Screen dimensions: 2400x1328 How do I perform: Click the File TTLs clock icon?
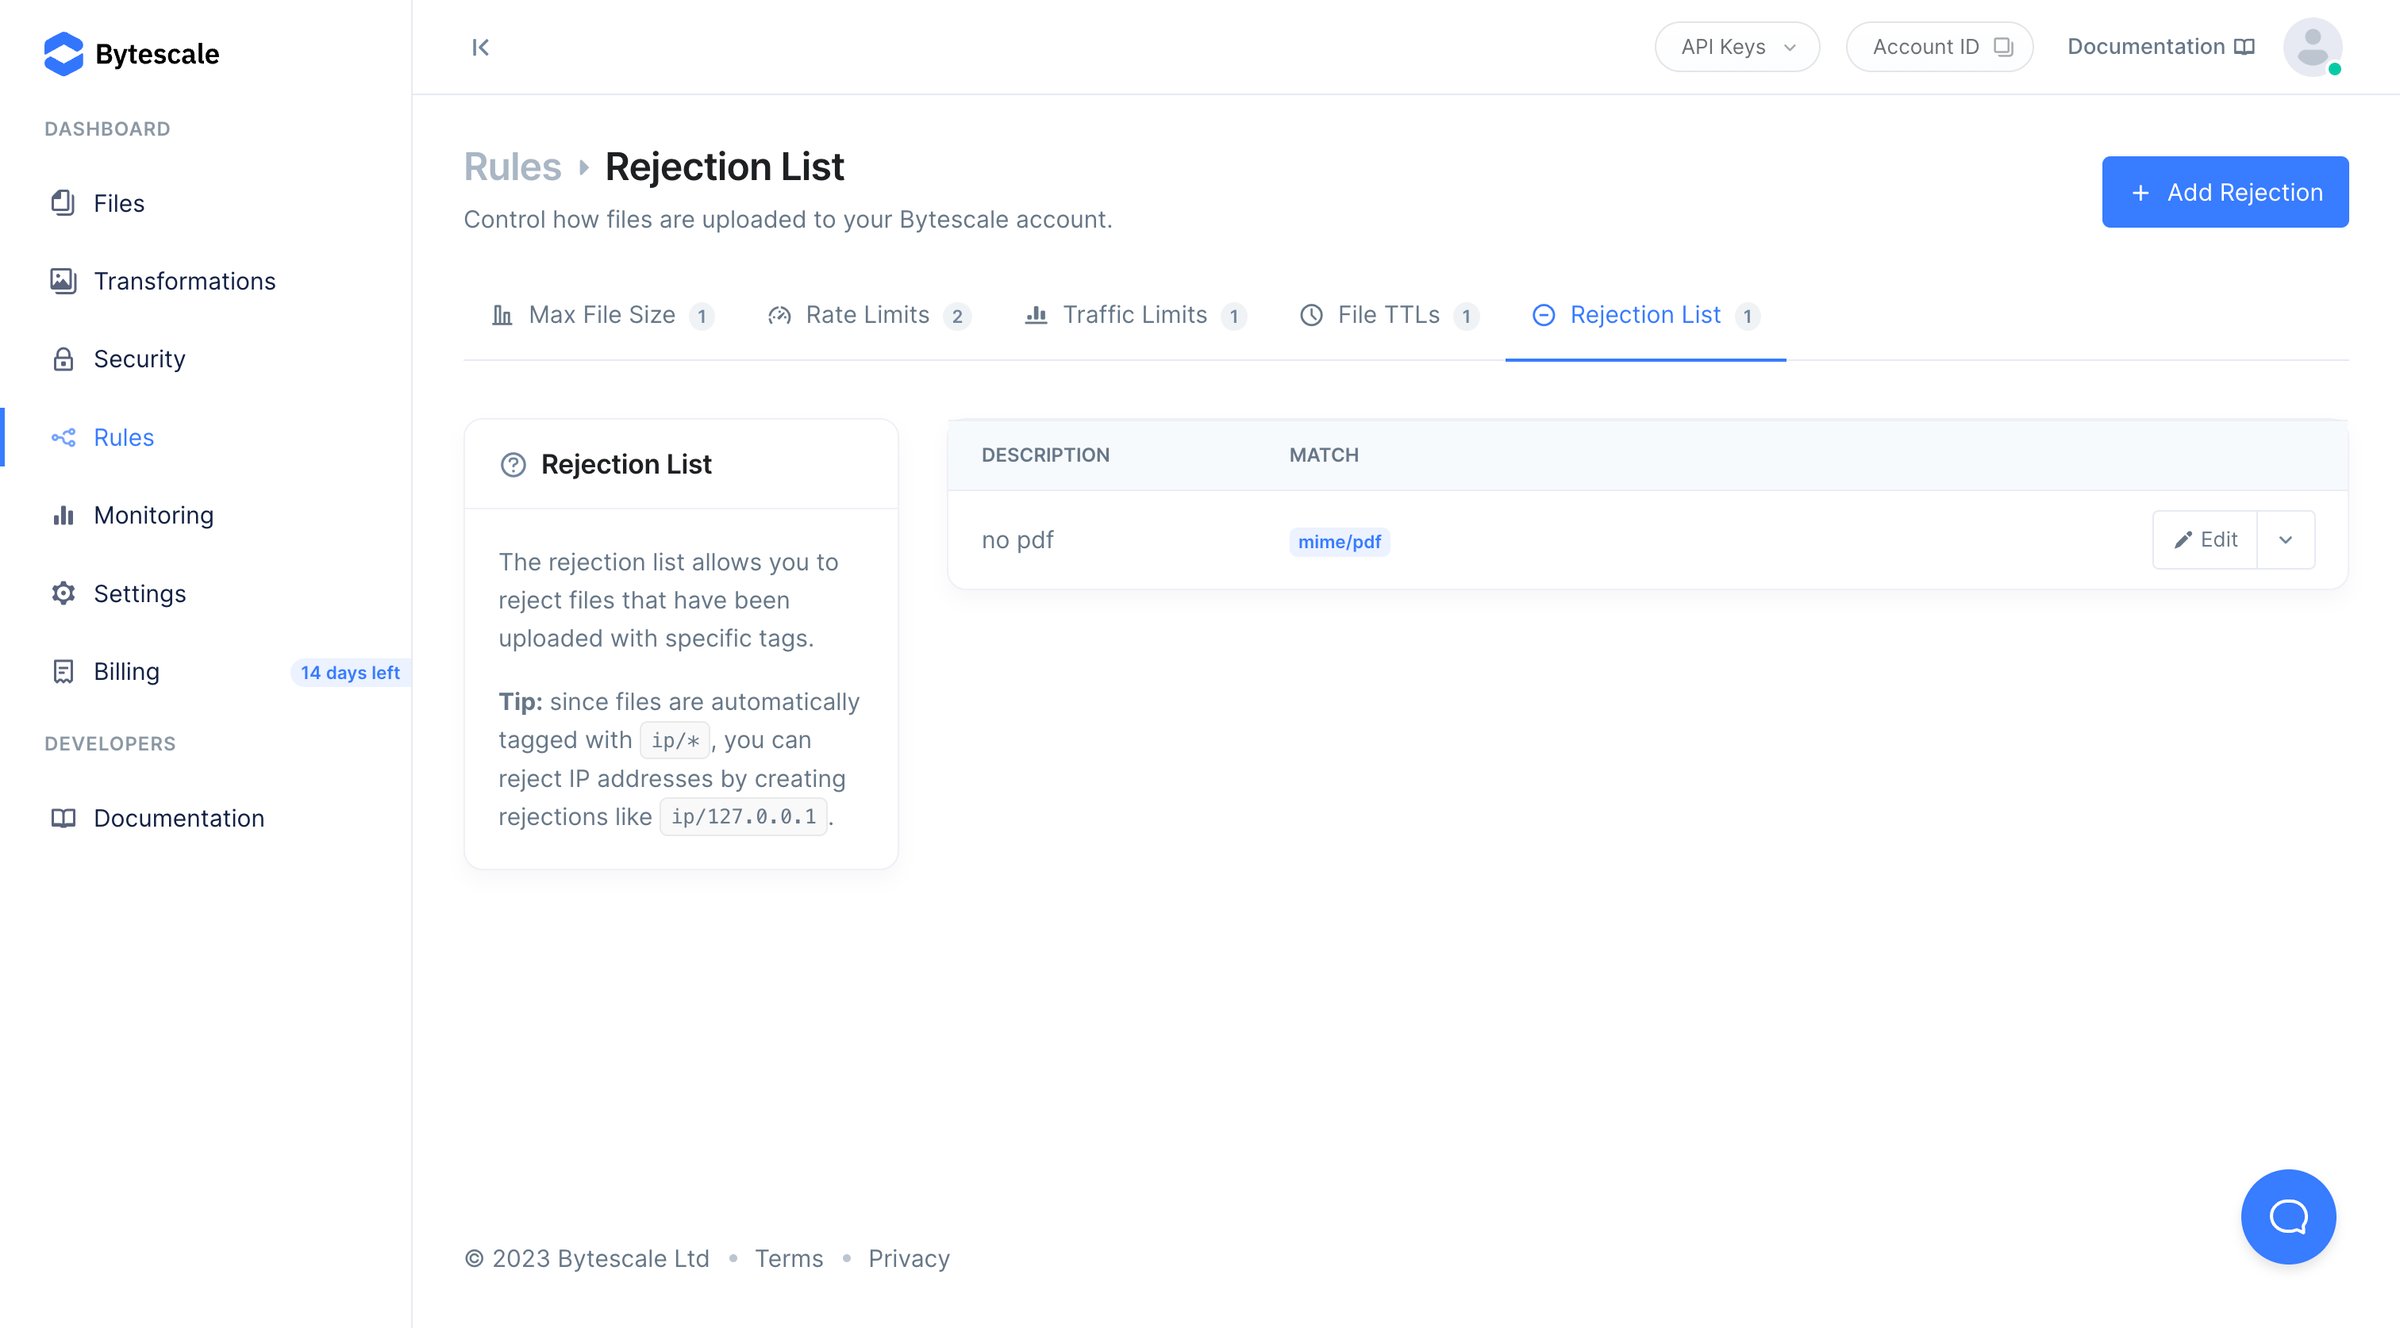[1311, 315]
